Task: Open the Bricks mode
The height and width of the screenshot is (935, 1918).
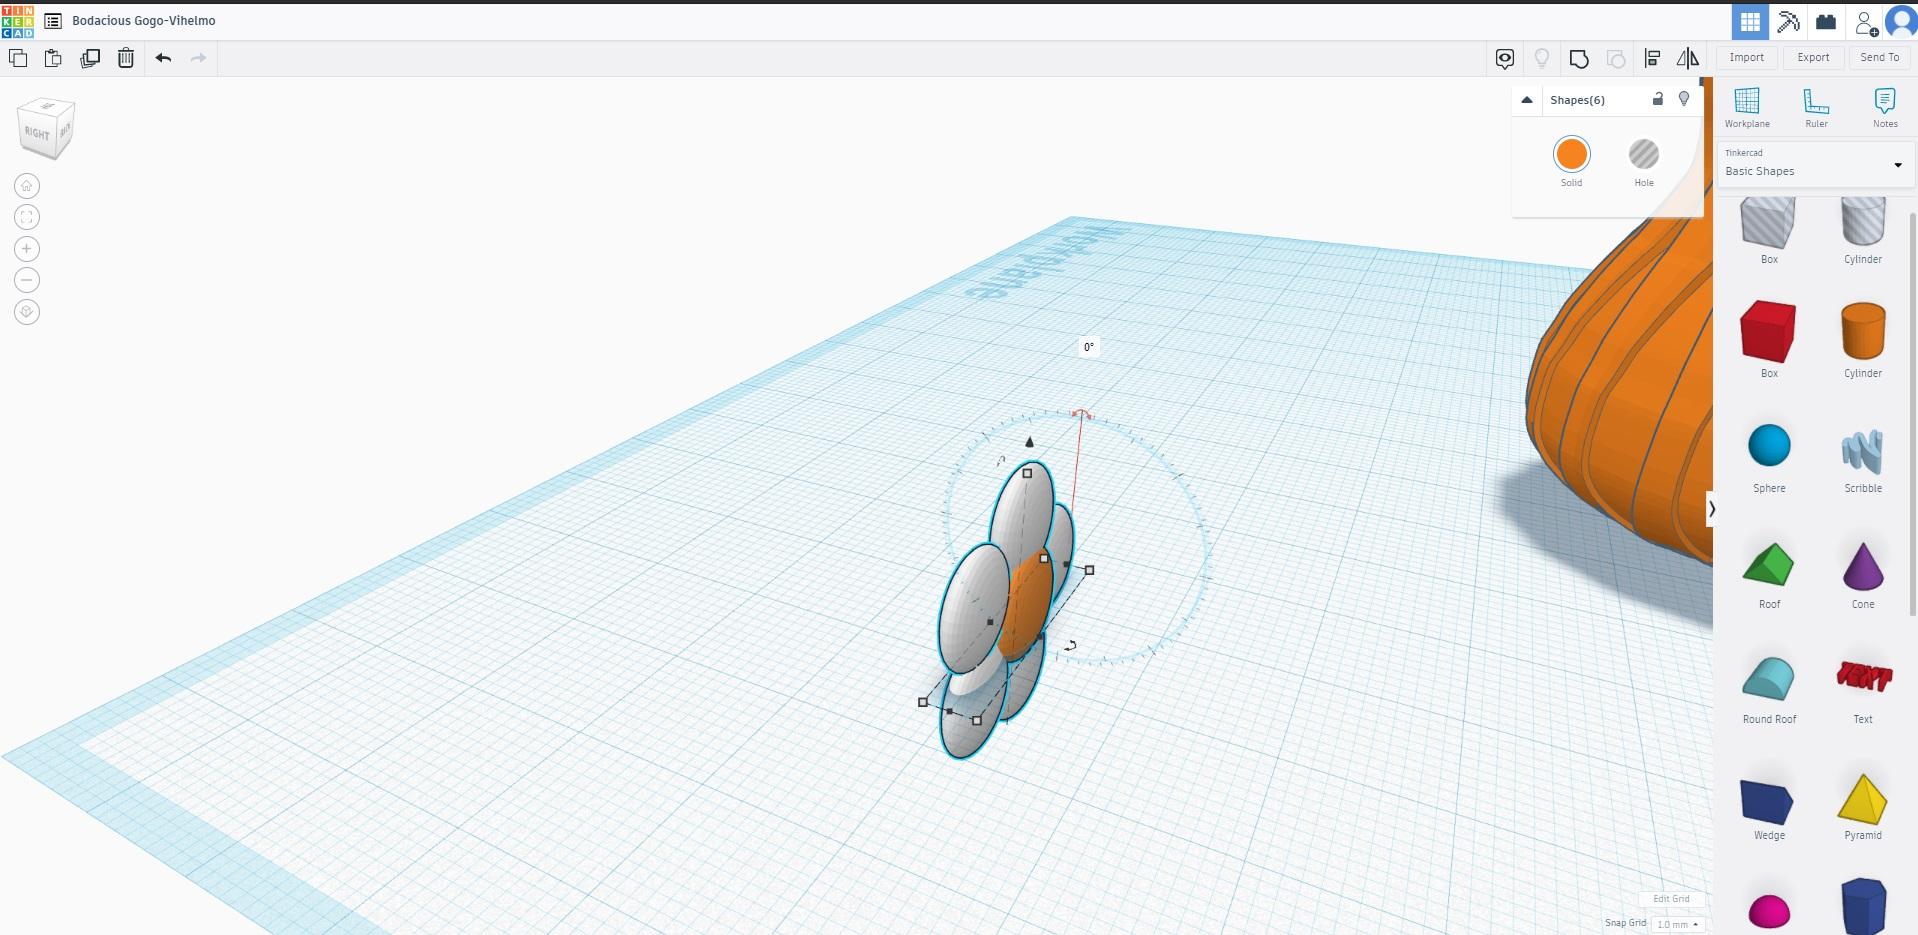Action: [x=1826, y=22]
